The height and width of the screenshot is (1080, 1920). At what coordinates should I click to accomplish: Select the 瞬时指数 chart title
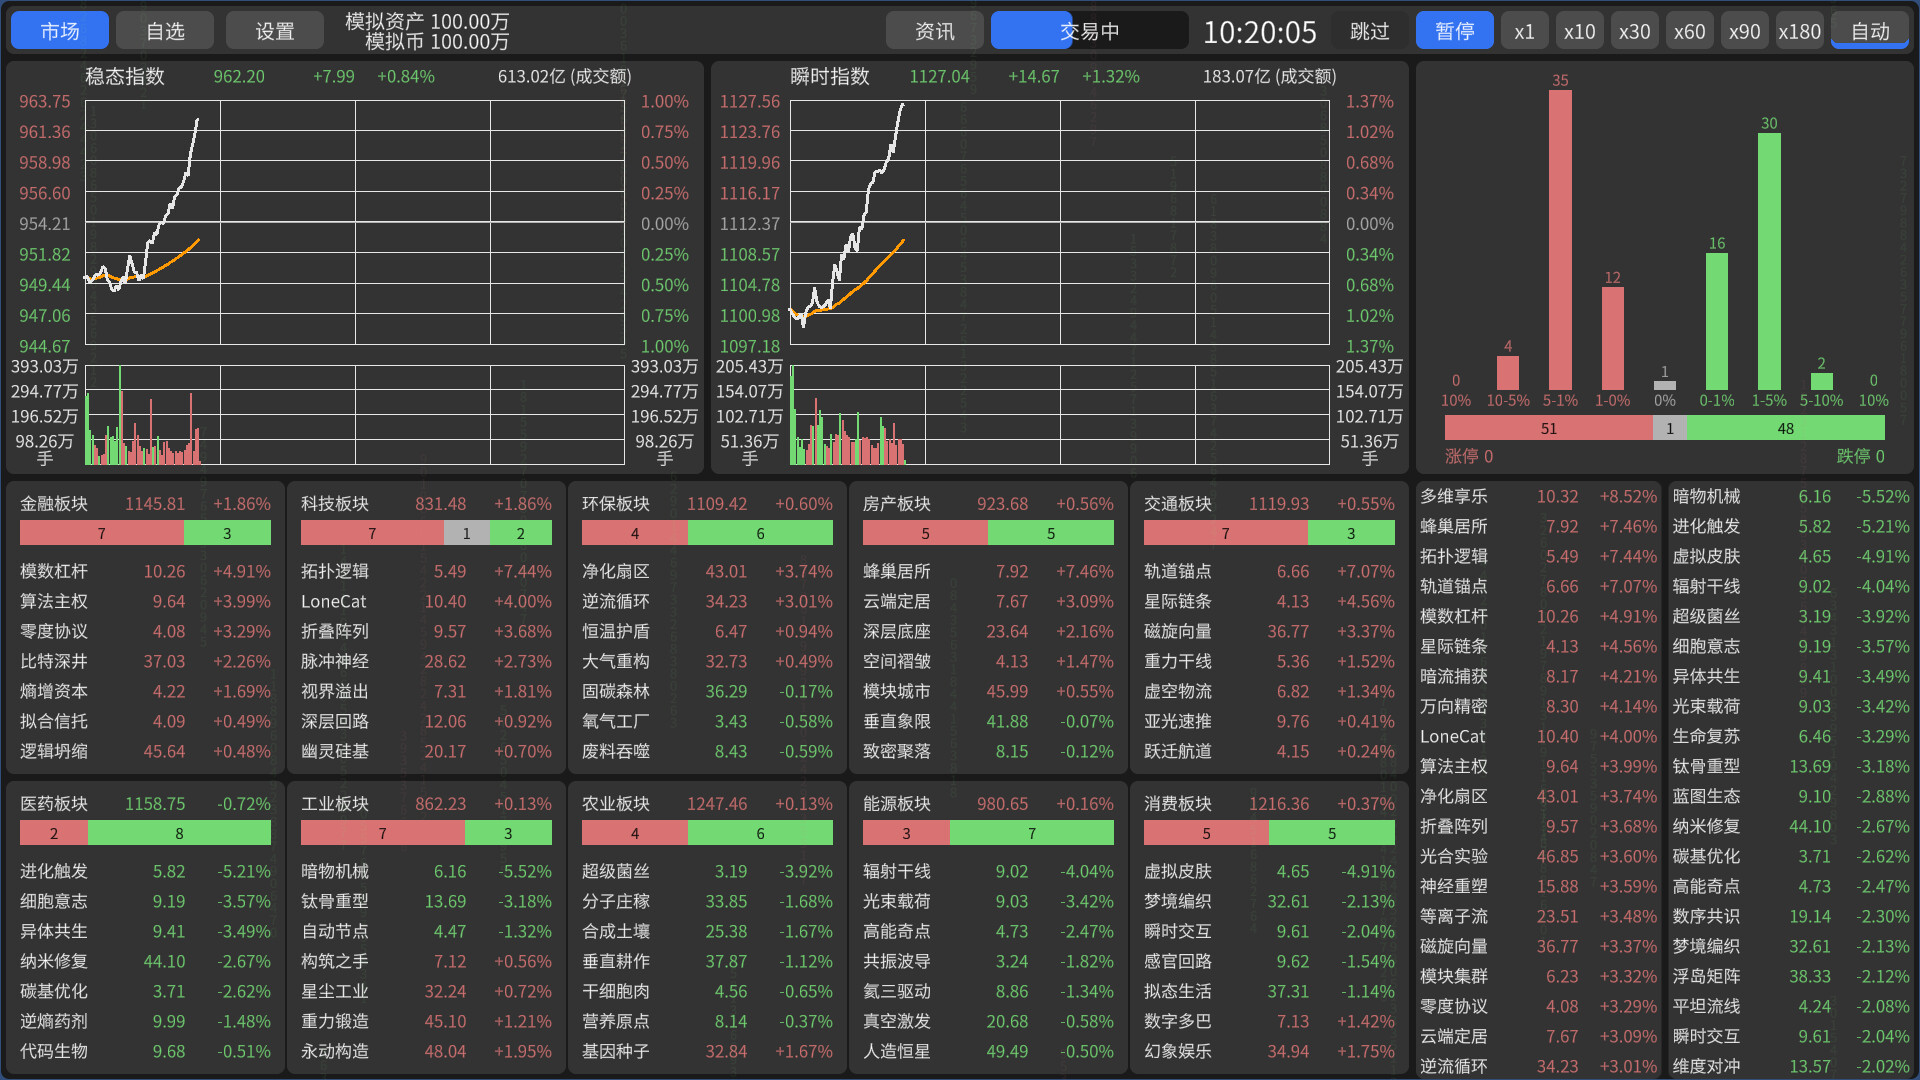coord(830,77)
